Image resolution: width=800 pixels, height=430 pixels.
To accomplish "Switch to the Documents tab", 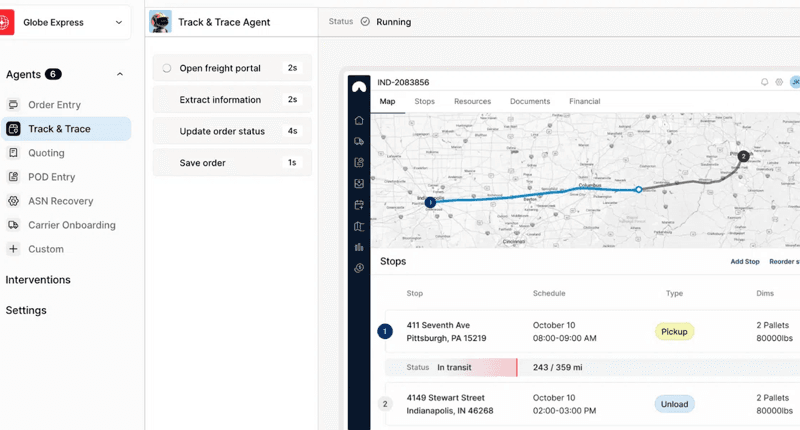I will click(529, 102).
